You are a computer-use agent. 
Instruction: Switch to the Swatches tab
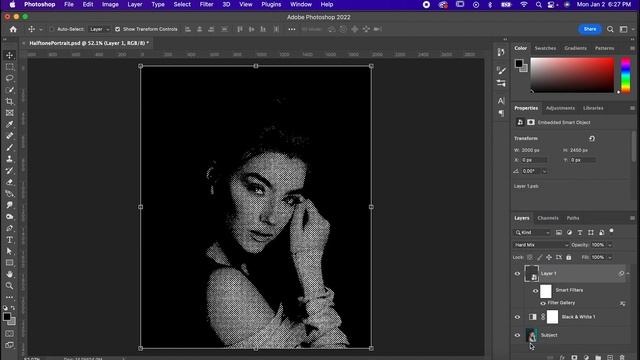545,48
